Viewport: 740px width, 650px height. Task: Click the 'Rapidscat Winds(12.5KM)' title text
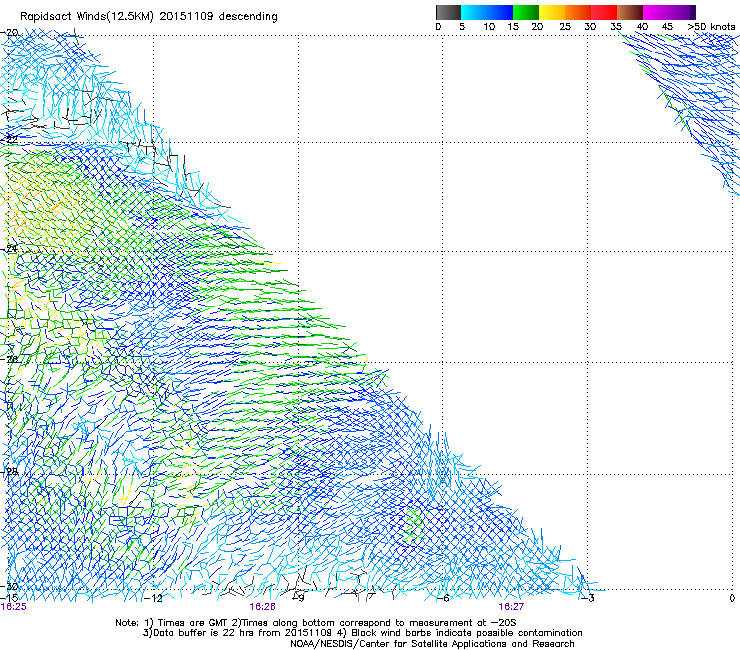[x=87, y=17]
